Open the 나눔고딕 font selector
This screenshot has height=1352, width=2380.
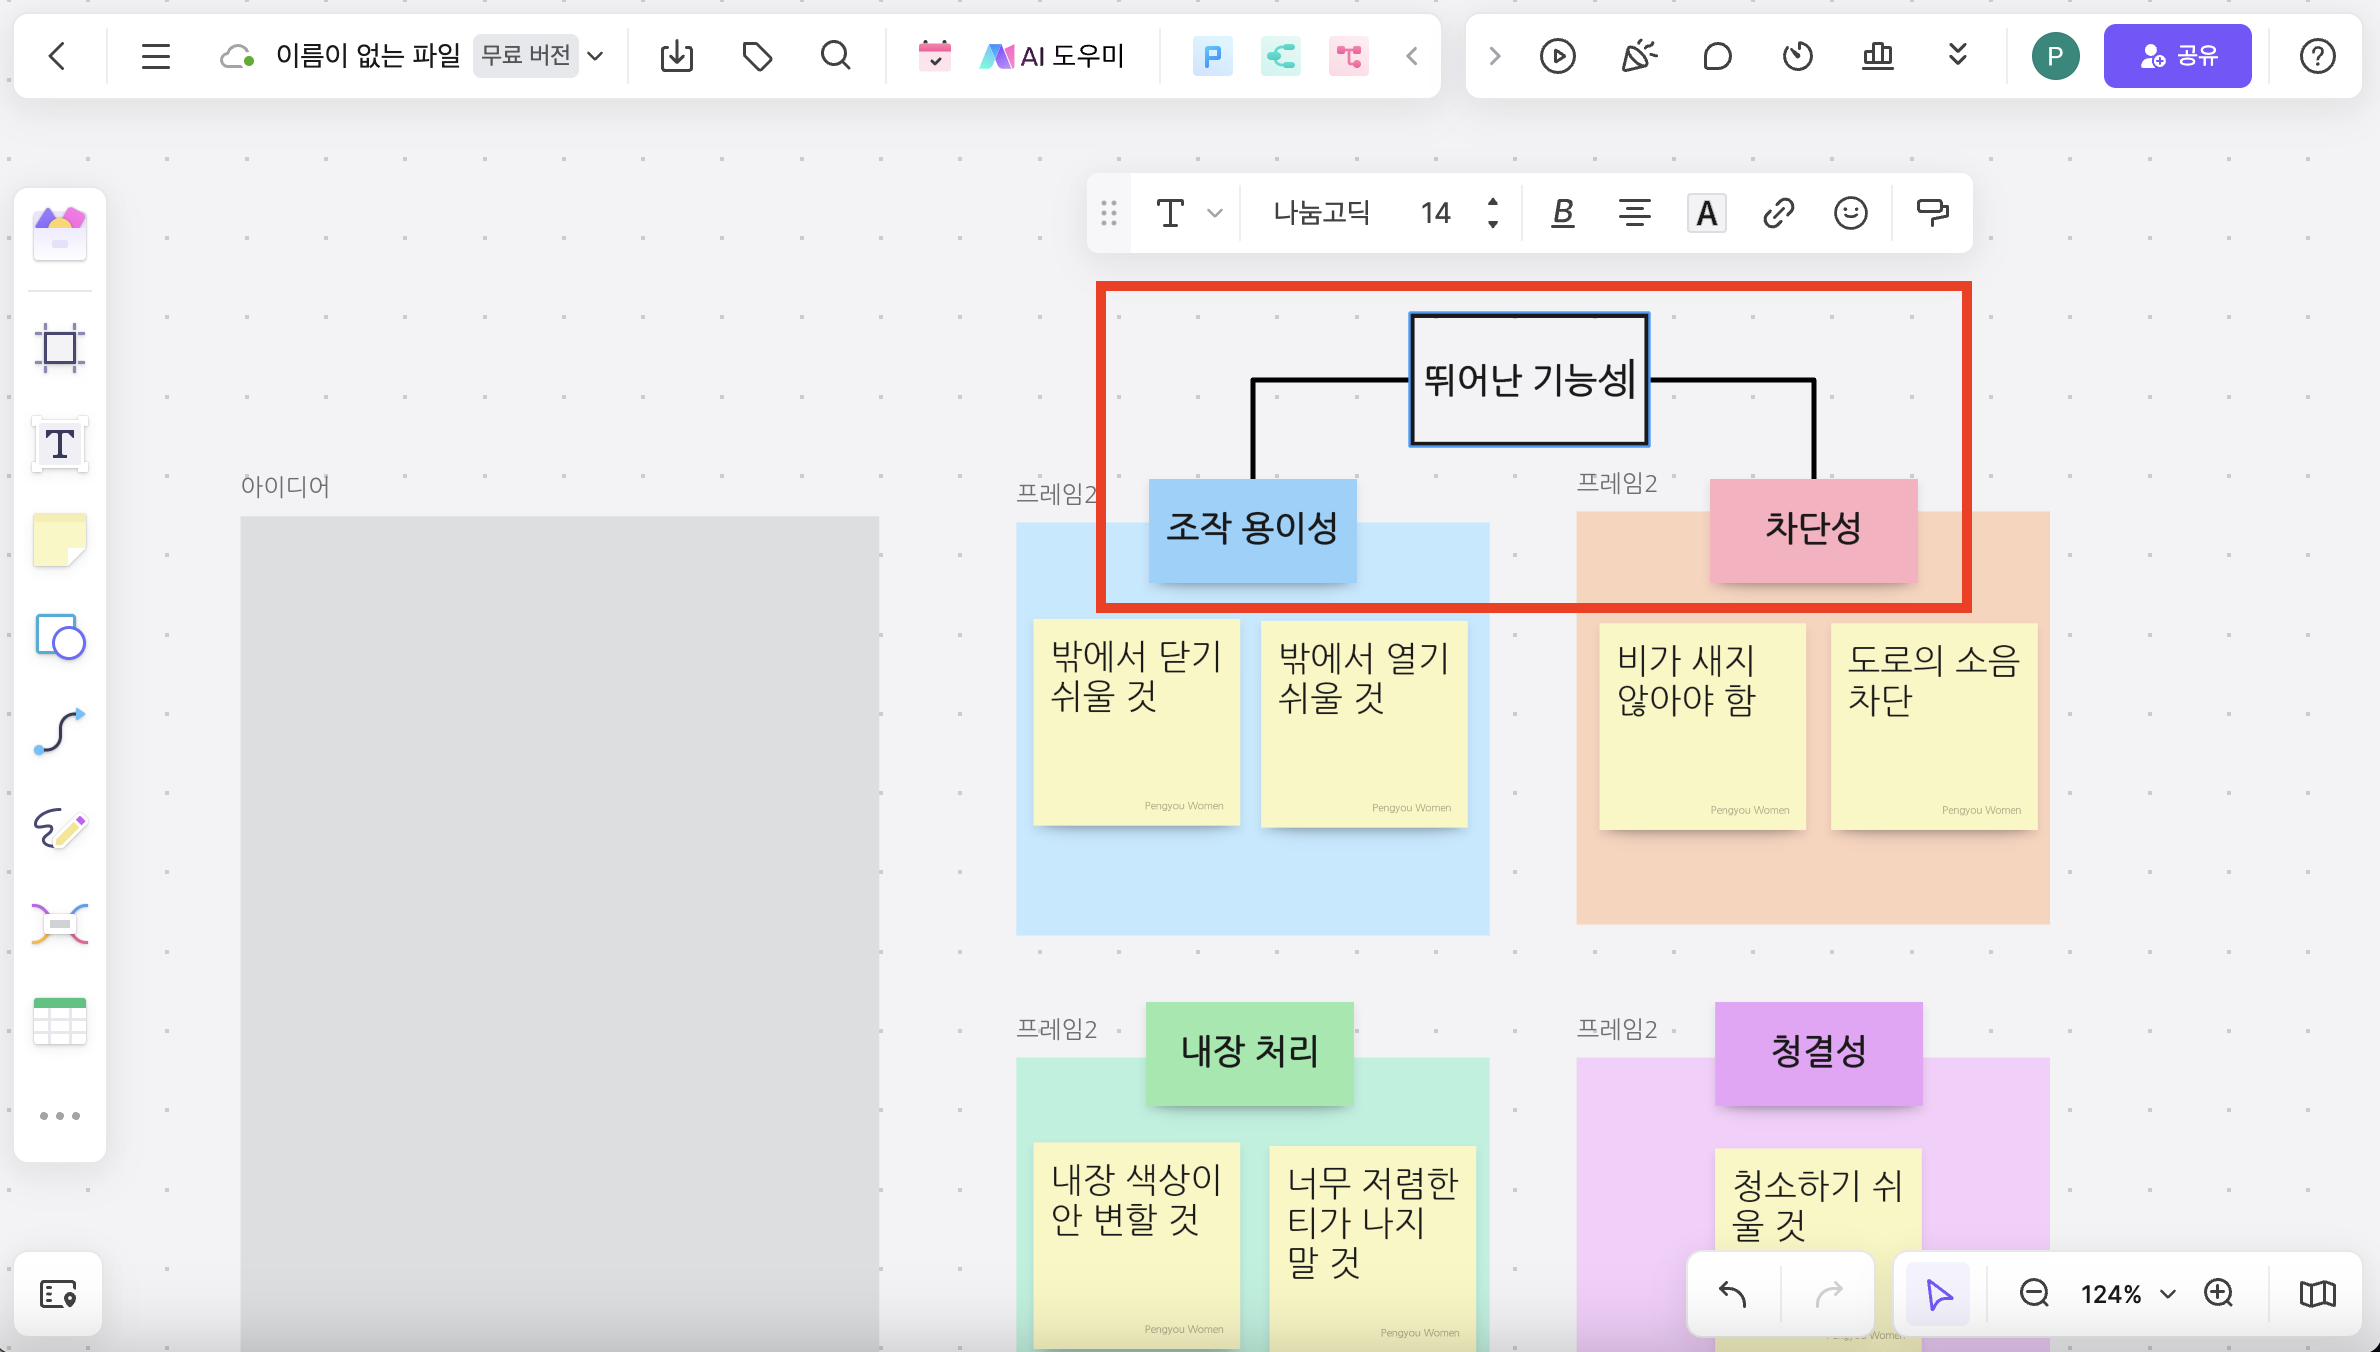coord(1321,213)
